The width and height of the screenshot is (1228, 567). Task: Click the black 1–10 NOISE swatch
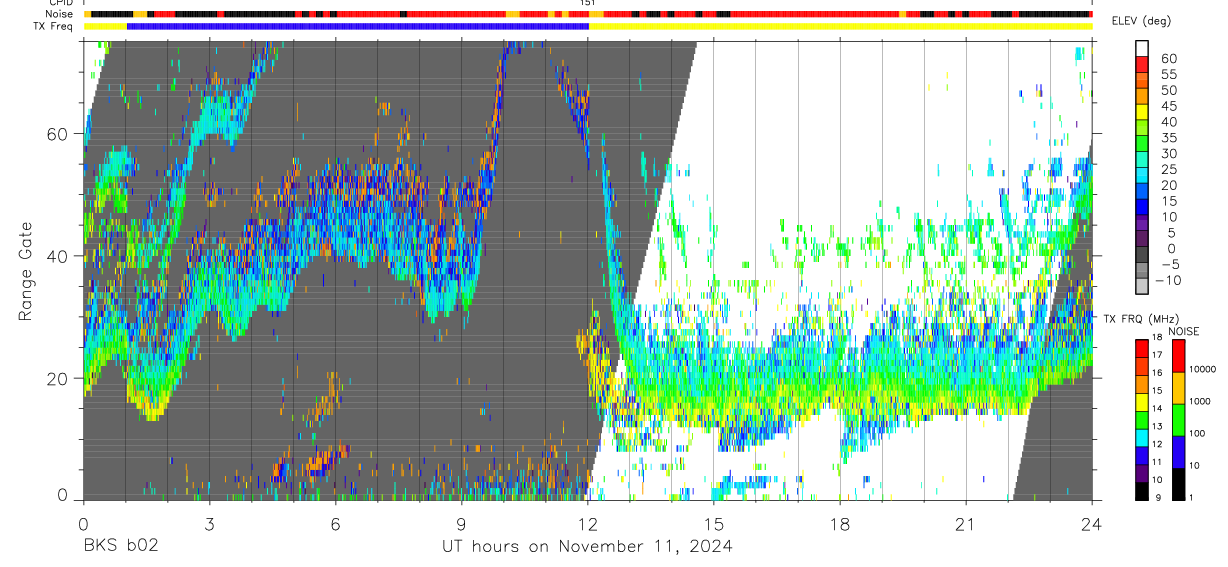click(x=1178, y=484)
